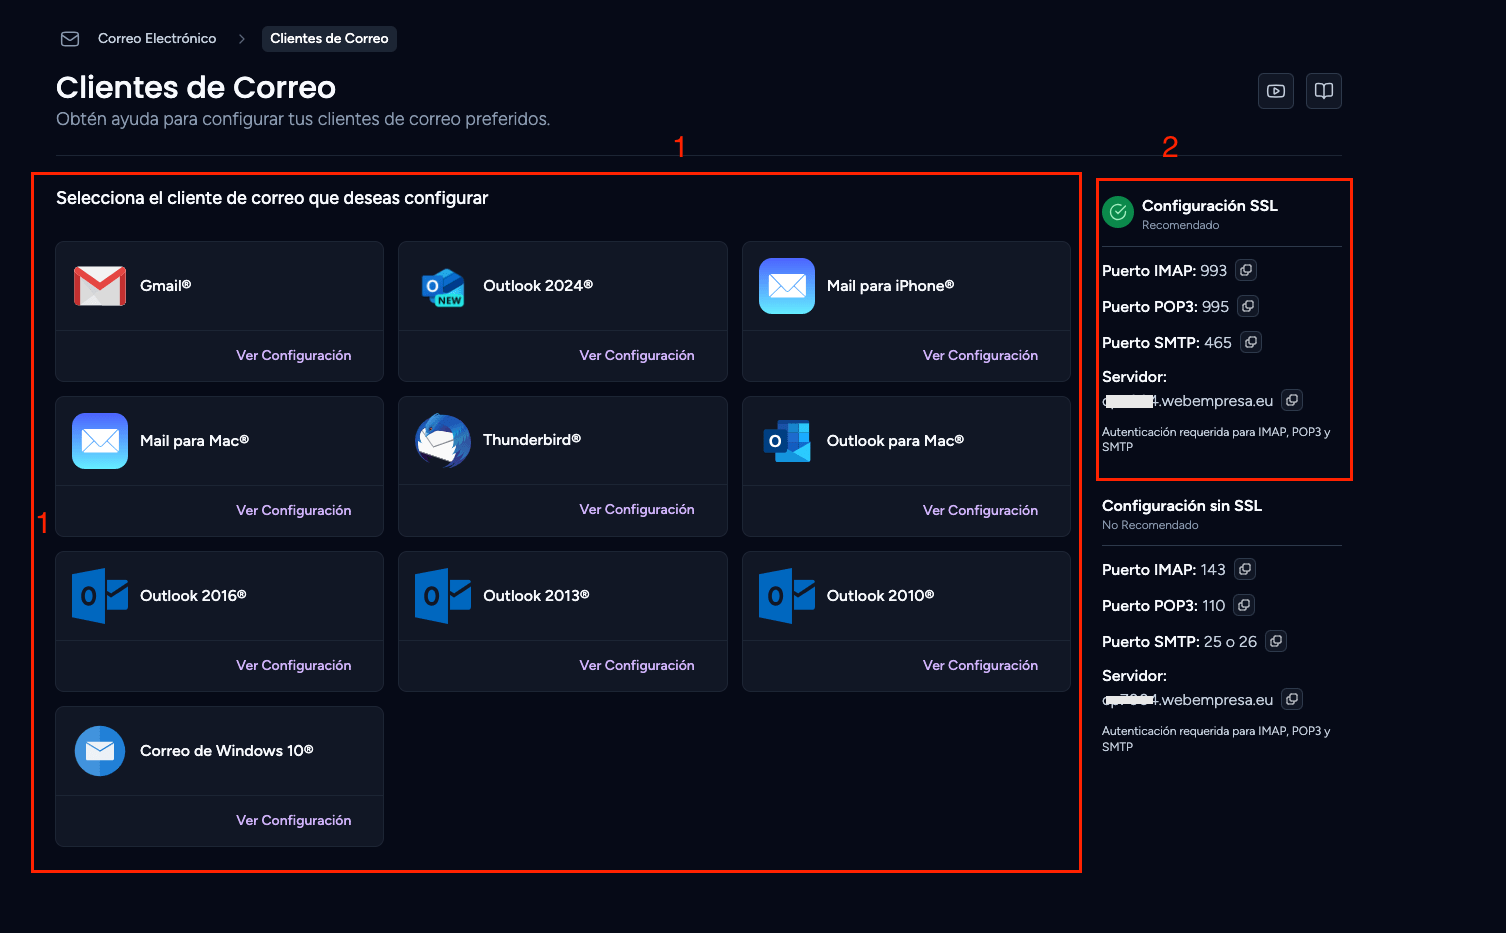This screenshot has width=1506, height=933.
Task: Click the Outlook 2016® card title
Action: (193, 596)
